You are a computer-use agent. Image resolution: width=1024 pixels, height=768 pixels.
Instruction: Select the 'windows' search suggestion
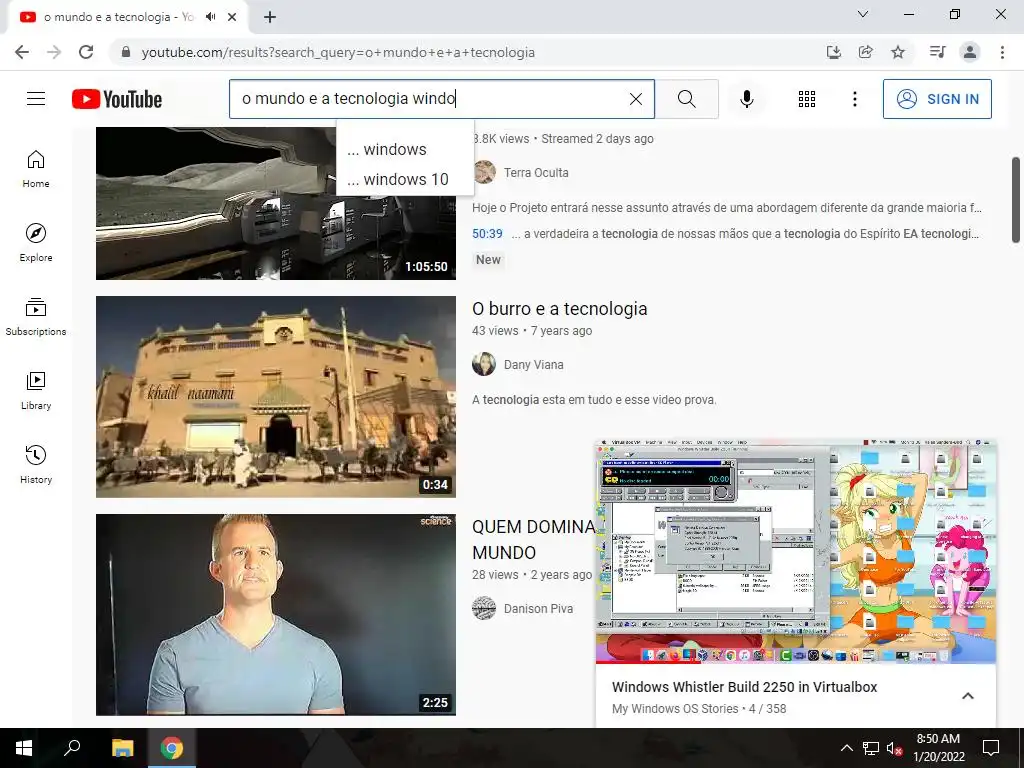click(x=405, y=149)
